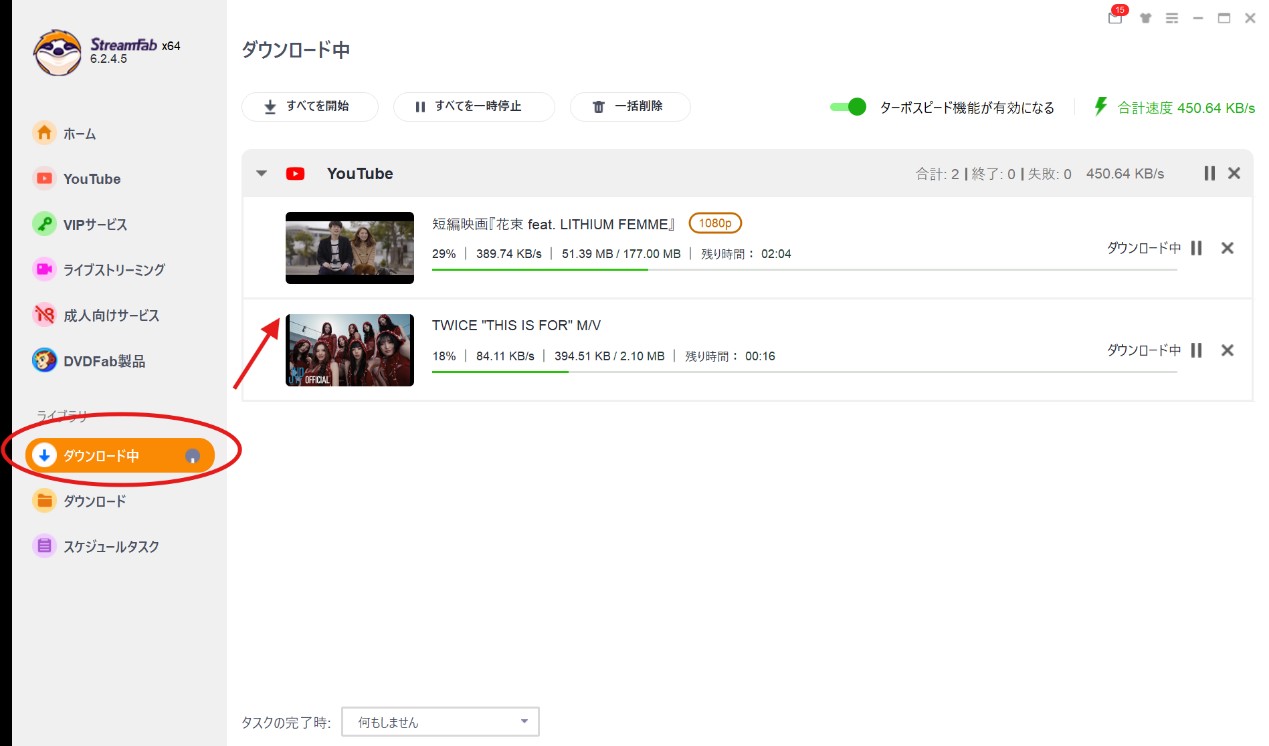The width and height of the screenshot is (1269, 746).
Task: Click 51.39 MB / 177.00 MB size text
Action: (x=621, y=254)
